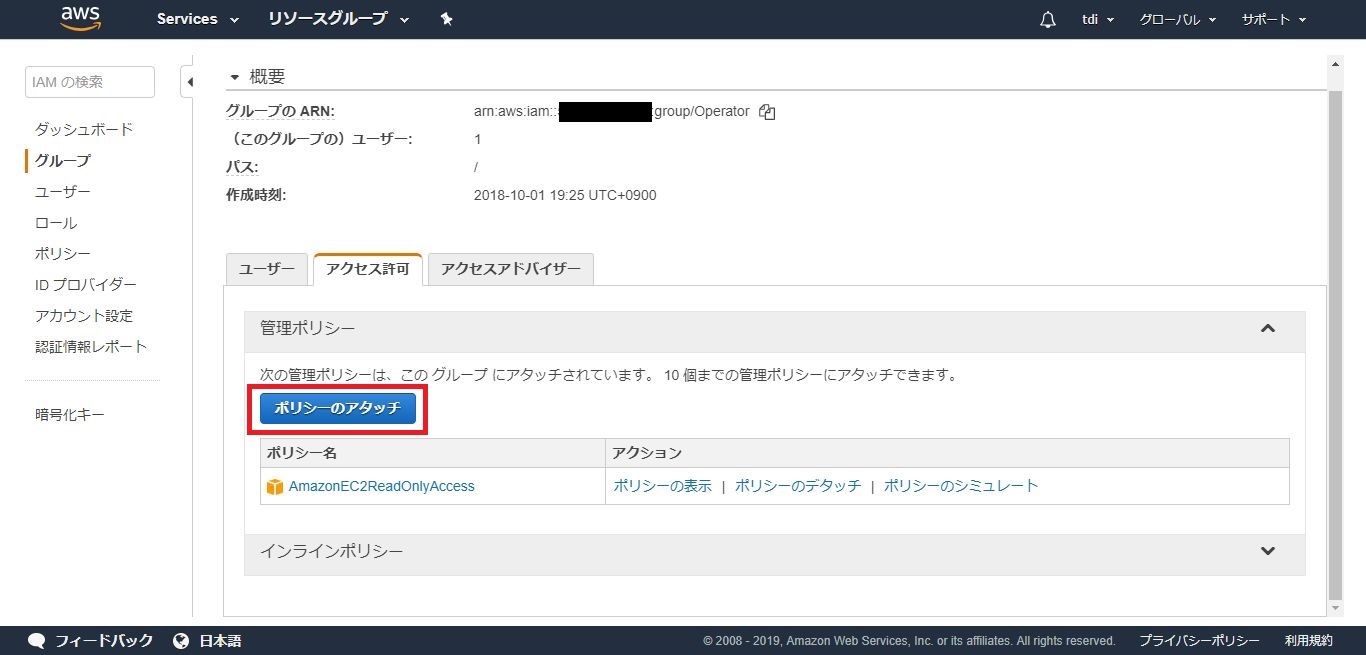
Task: Click the pin shortcut icon in top bar
Action: [446, 19]
